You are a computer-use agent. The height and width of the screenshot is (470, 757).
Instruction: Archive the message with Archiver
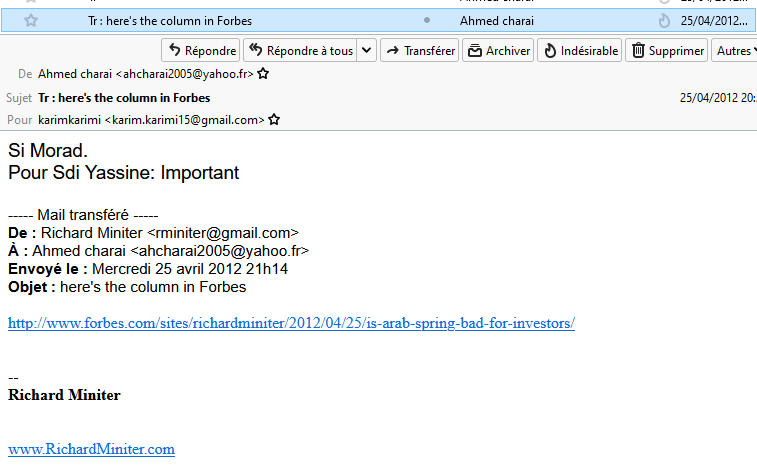click(x=498, y=50)
